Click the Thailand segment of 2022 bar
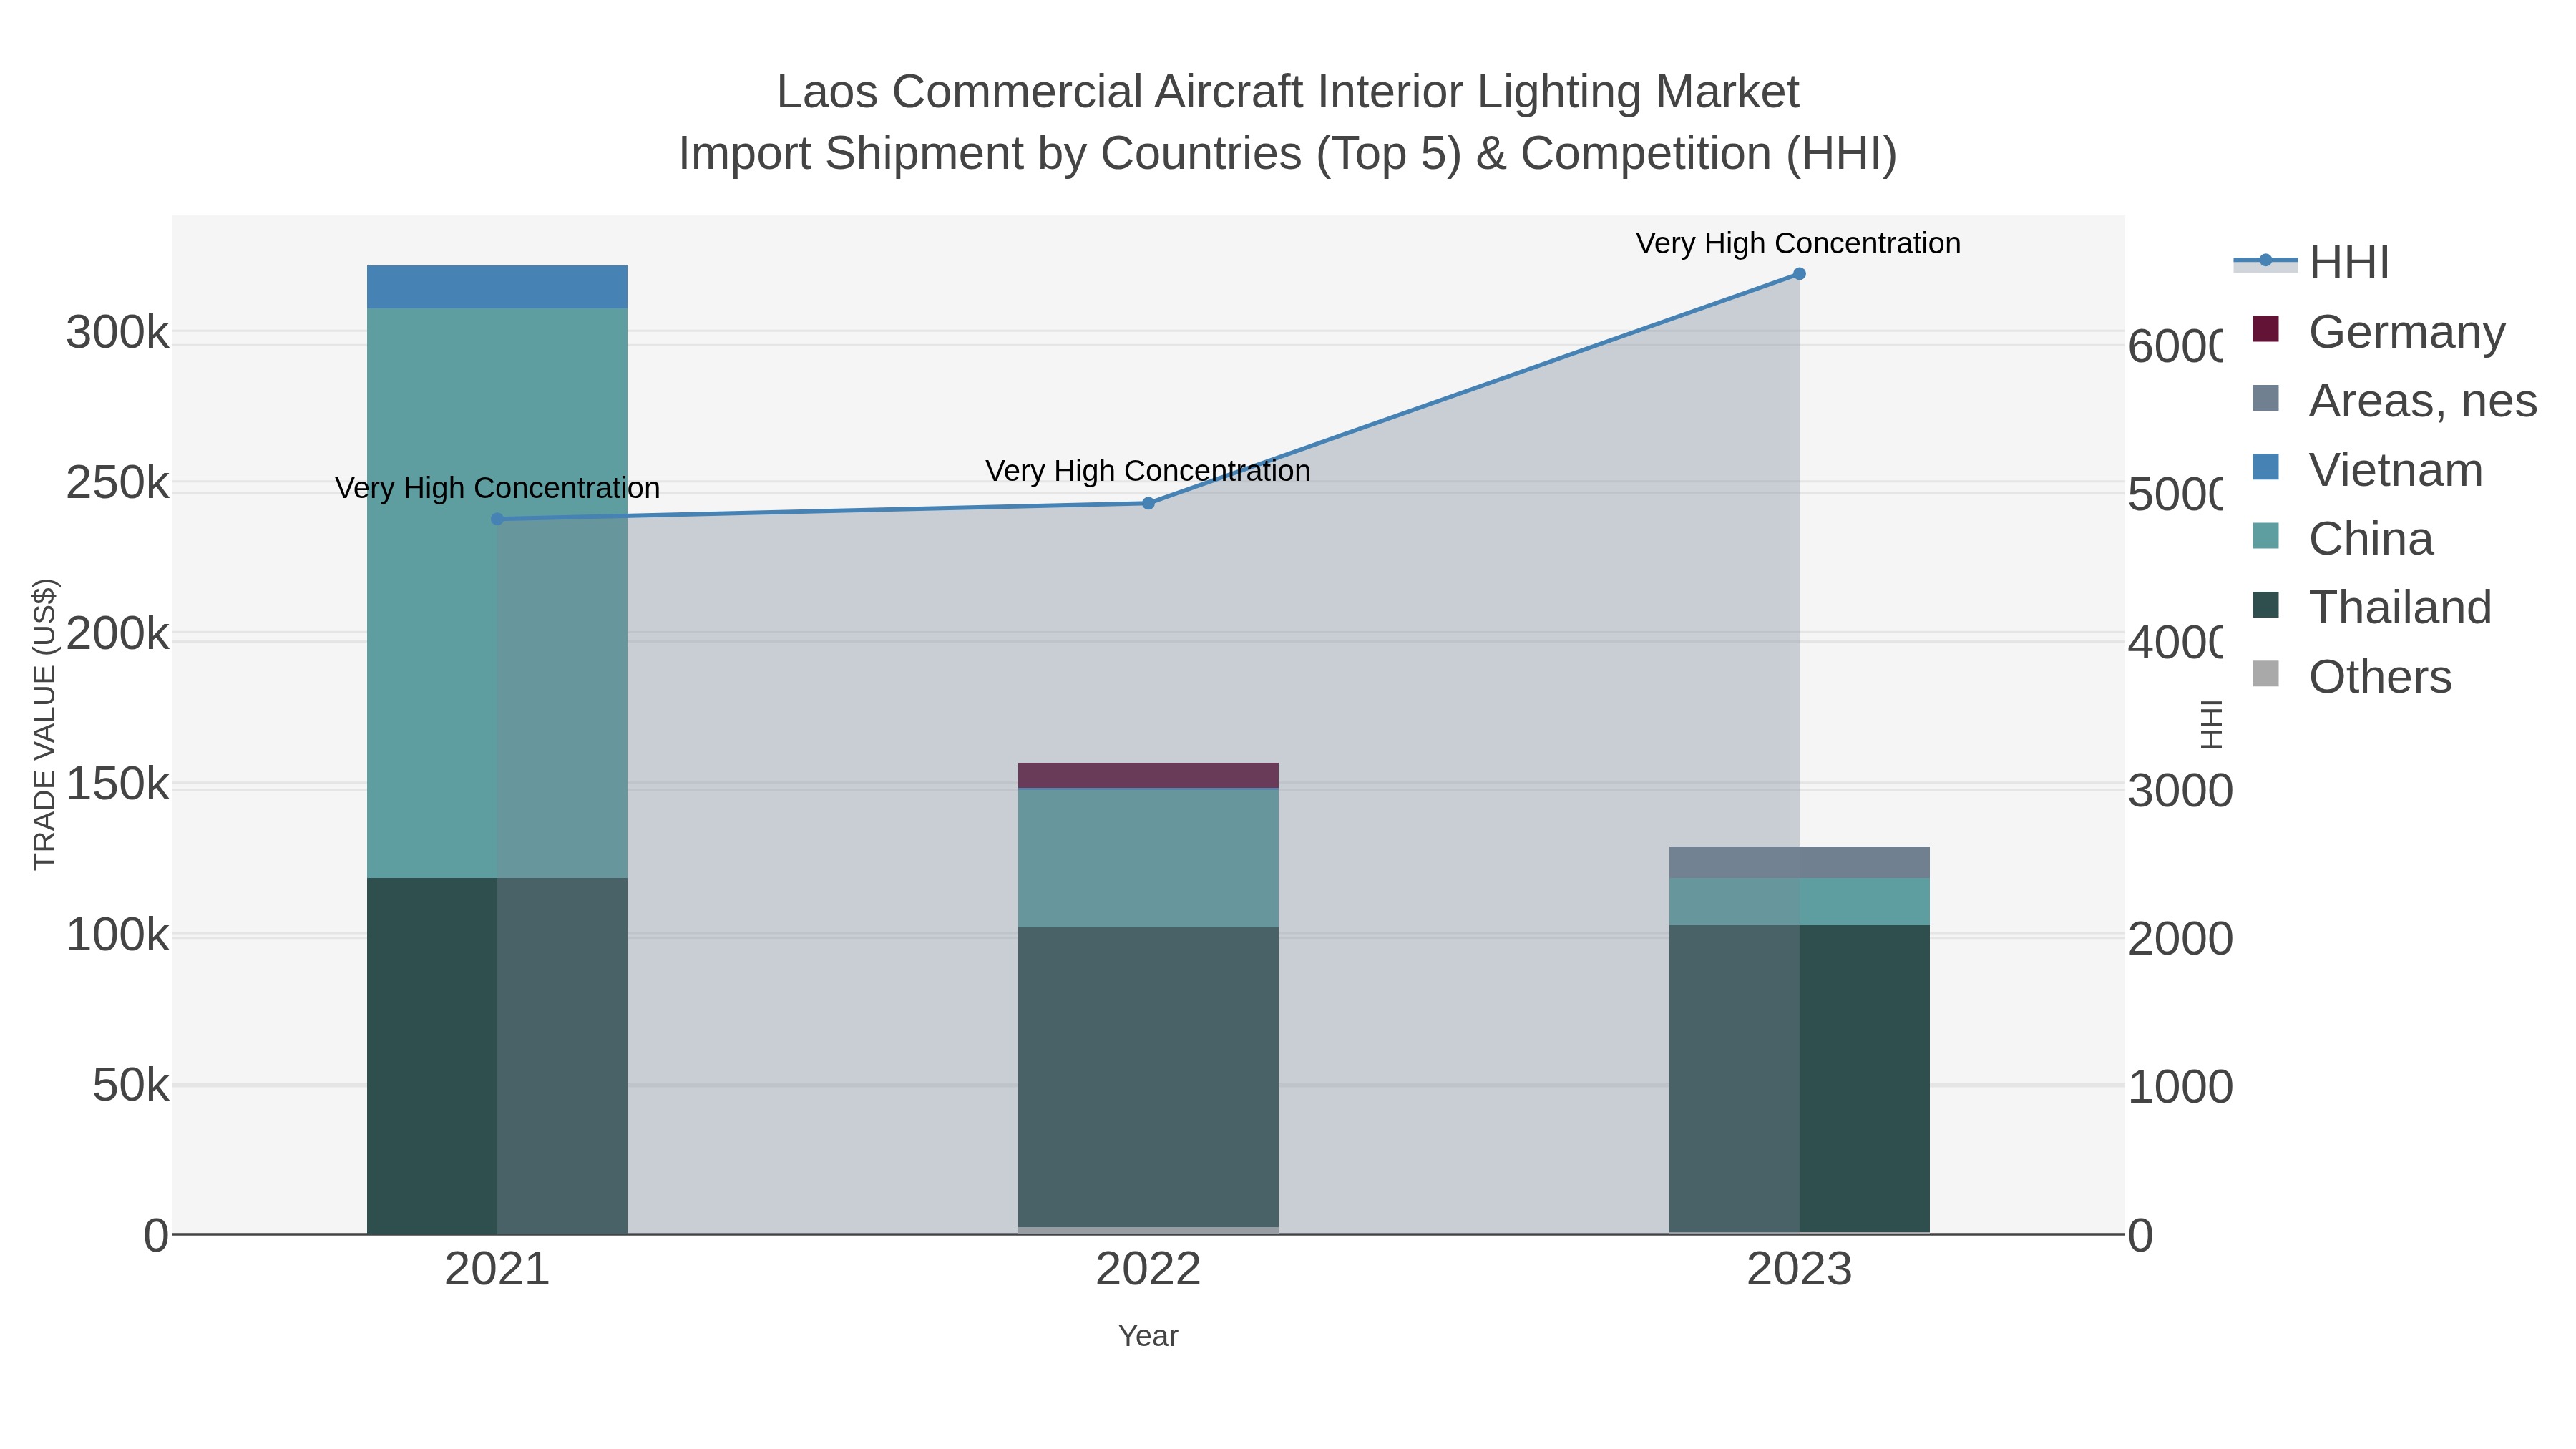Image resolution: width=2576 pixels, height=1449 pixels. [x=1148, y=1077]
